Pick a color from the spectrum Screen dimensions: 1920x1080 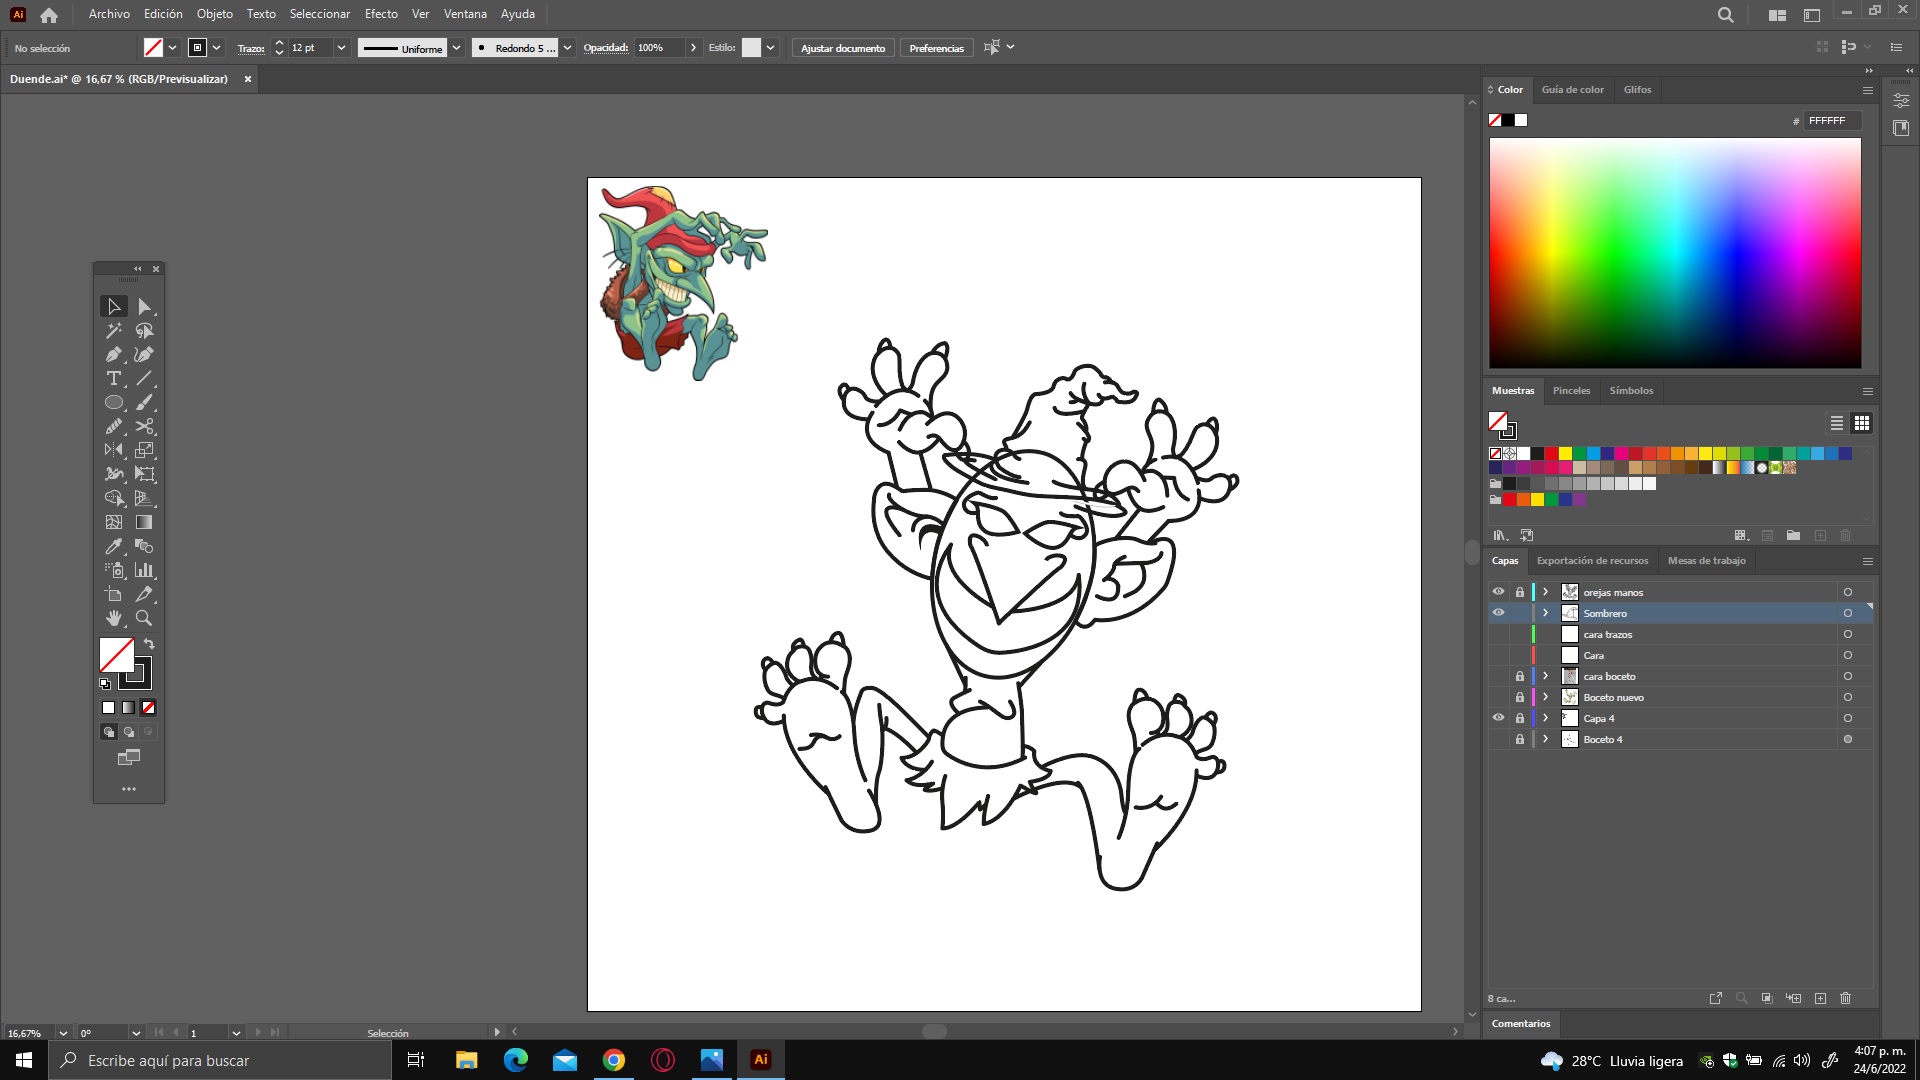pyautogui.click(x=1675, y=253)
